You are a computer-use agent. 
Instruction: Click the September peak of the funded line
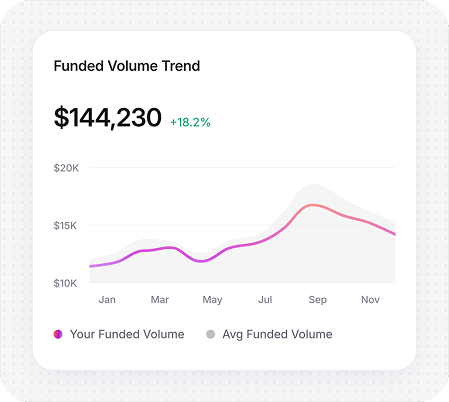pos(312,205)
